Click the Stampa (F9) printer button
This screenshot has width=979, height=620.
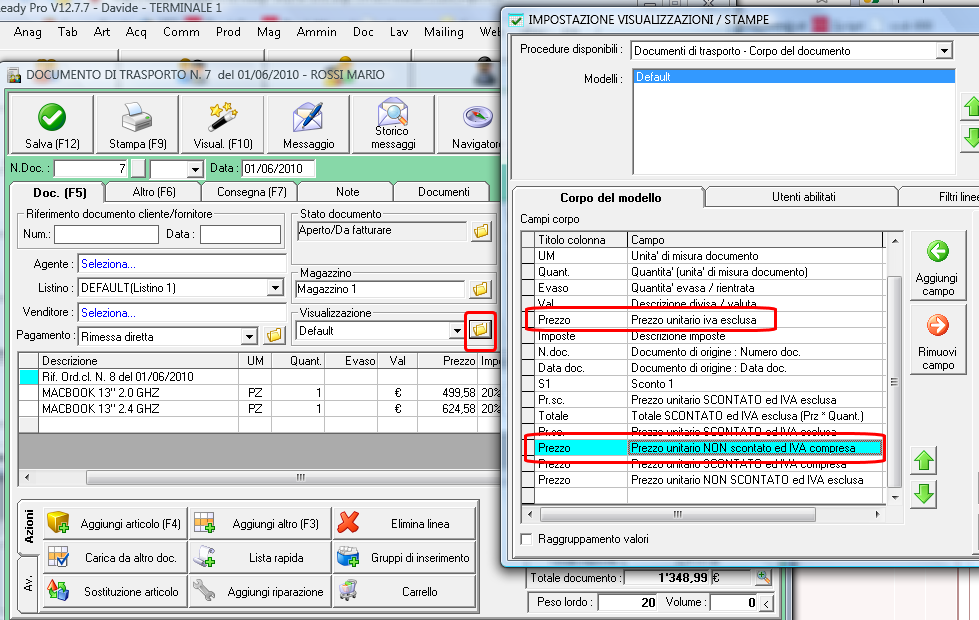pyautogui.click(x=137, y=124)
